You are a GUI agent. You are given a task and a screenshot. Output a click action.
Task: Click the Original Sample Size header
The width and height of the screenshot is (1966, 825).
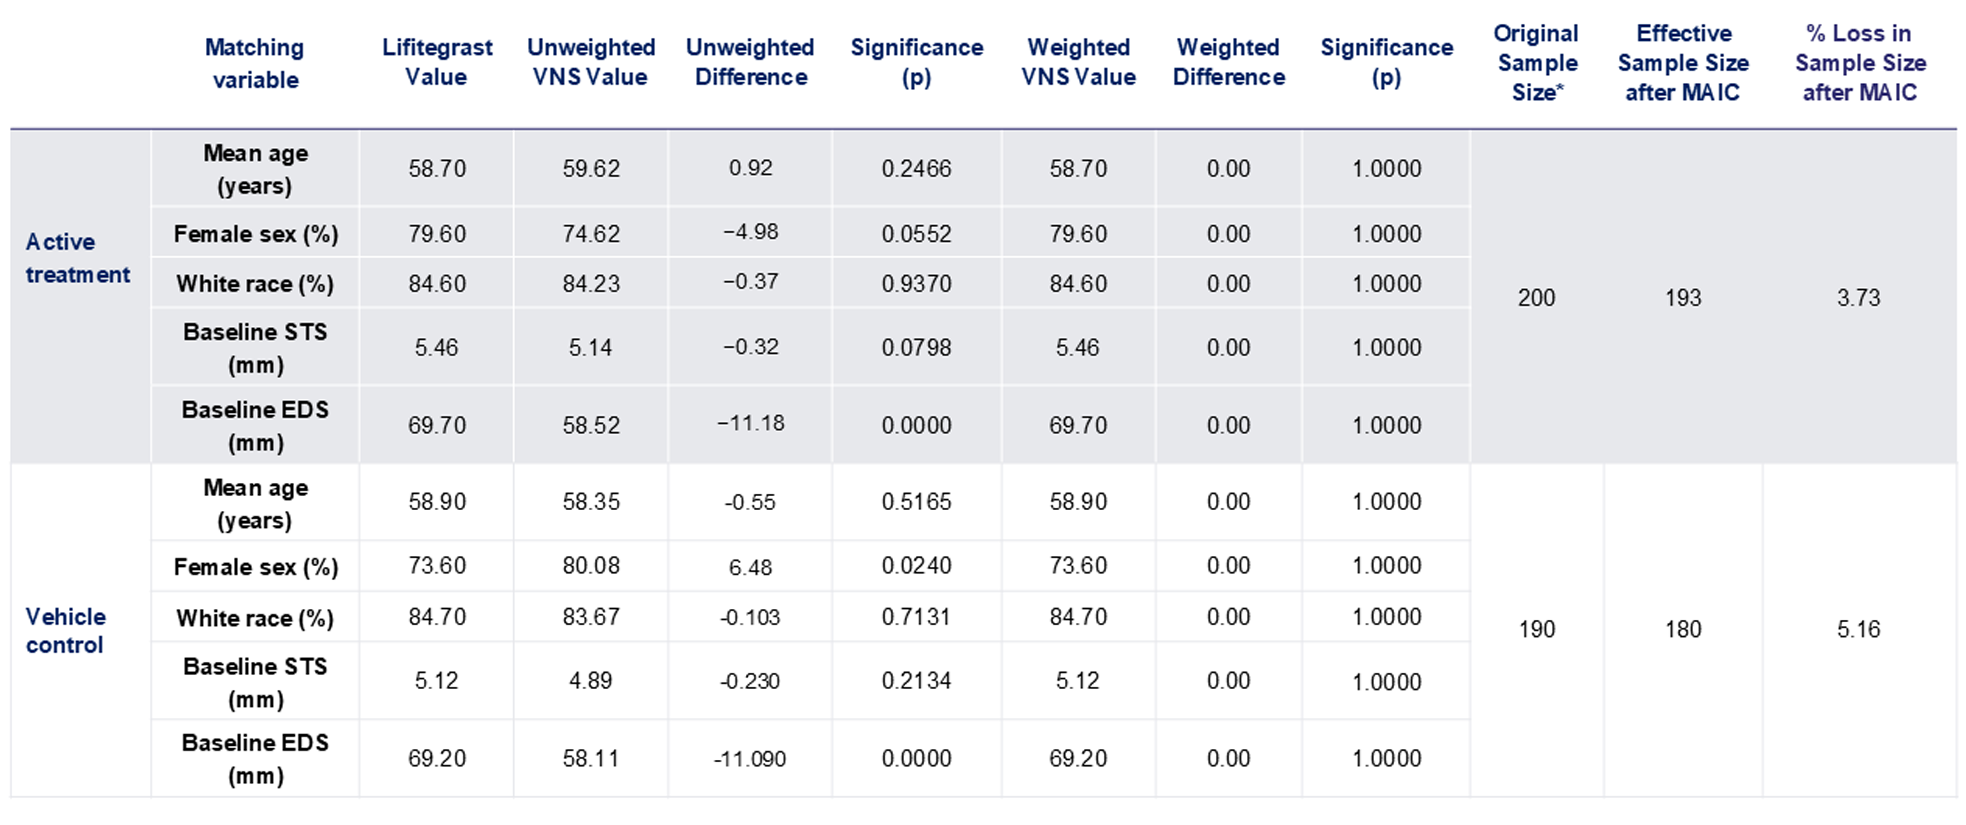point(1536,63)
